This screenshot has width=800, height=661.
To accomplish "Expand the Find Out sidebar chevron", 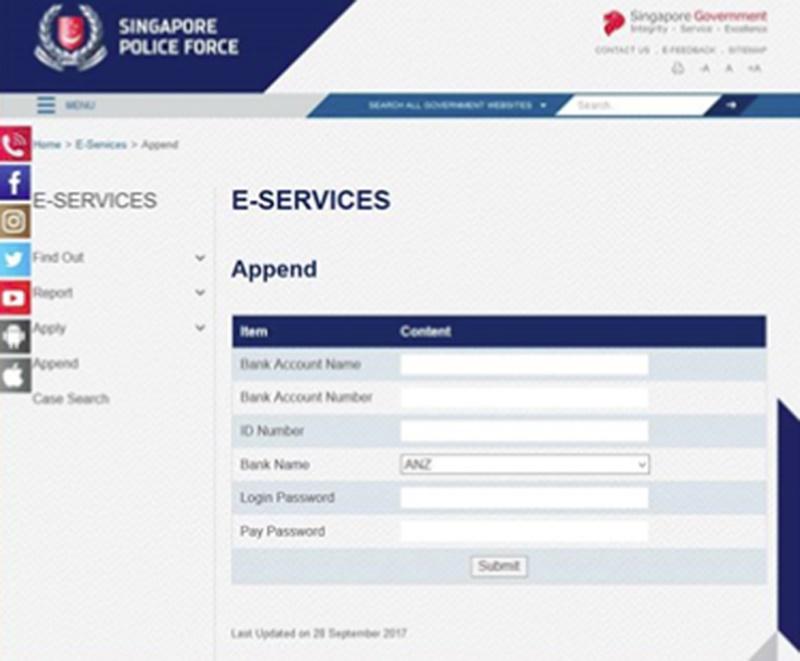I will 201,258.
